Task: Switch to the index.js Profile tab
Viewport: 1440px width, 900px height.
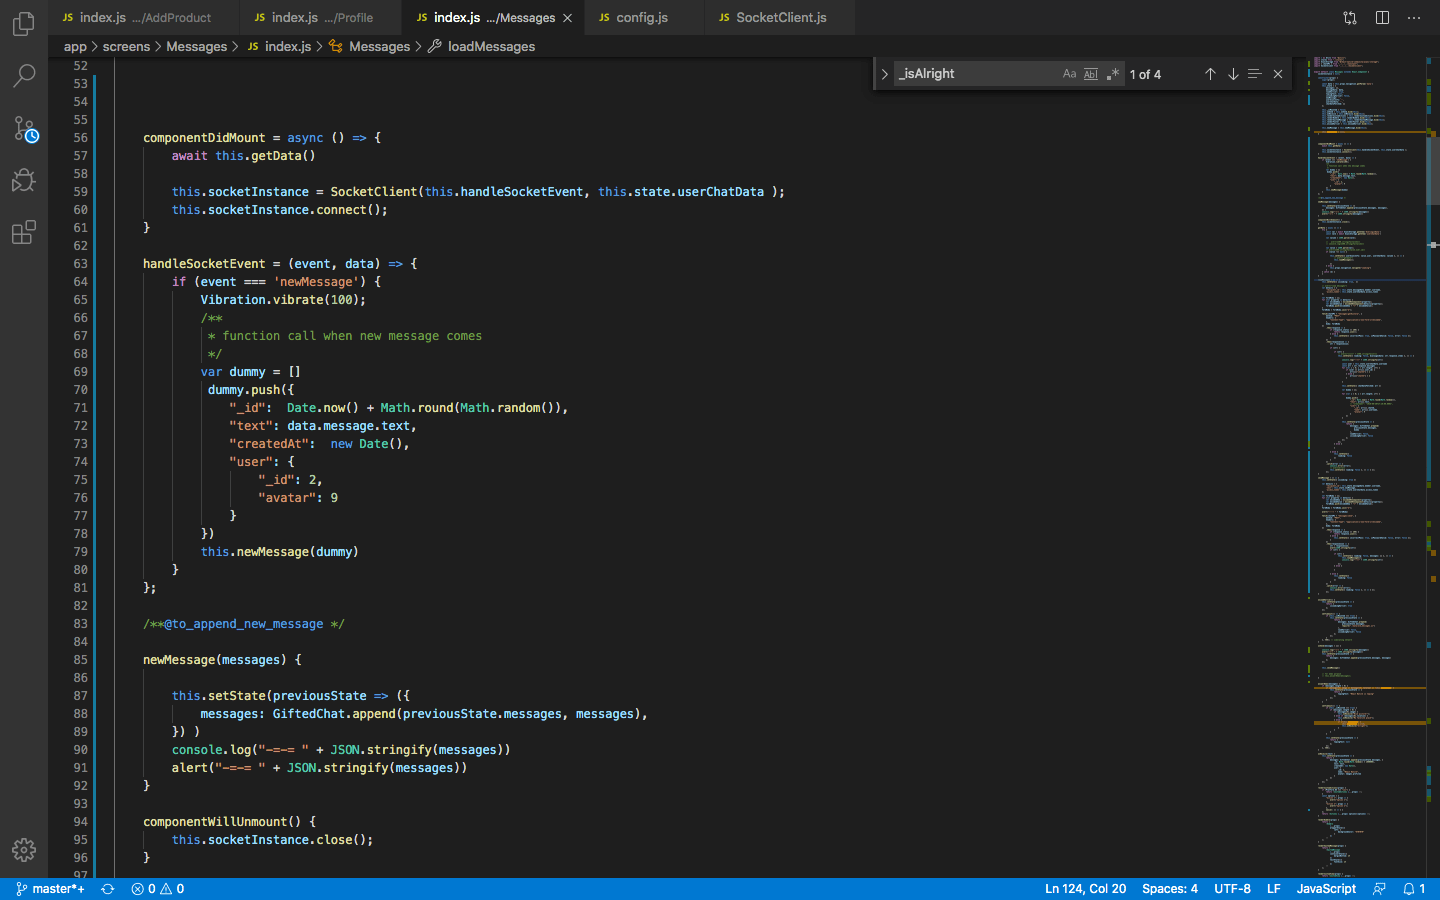Action: coord(321,18)
